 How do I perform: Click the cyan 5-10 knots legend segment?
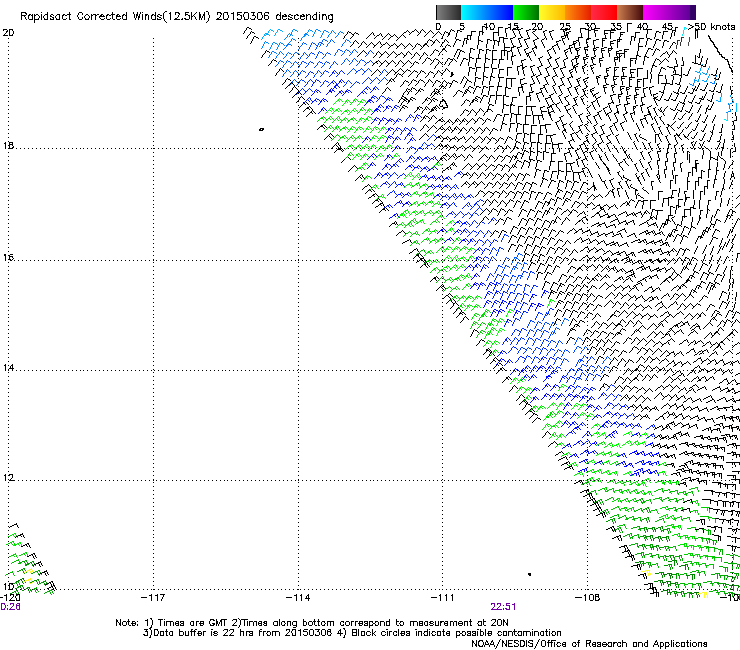coord(474,12)
